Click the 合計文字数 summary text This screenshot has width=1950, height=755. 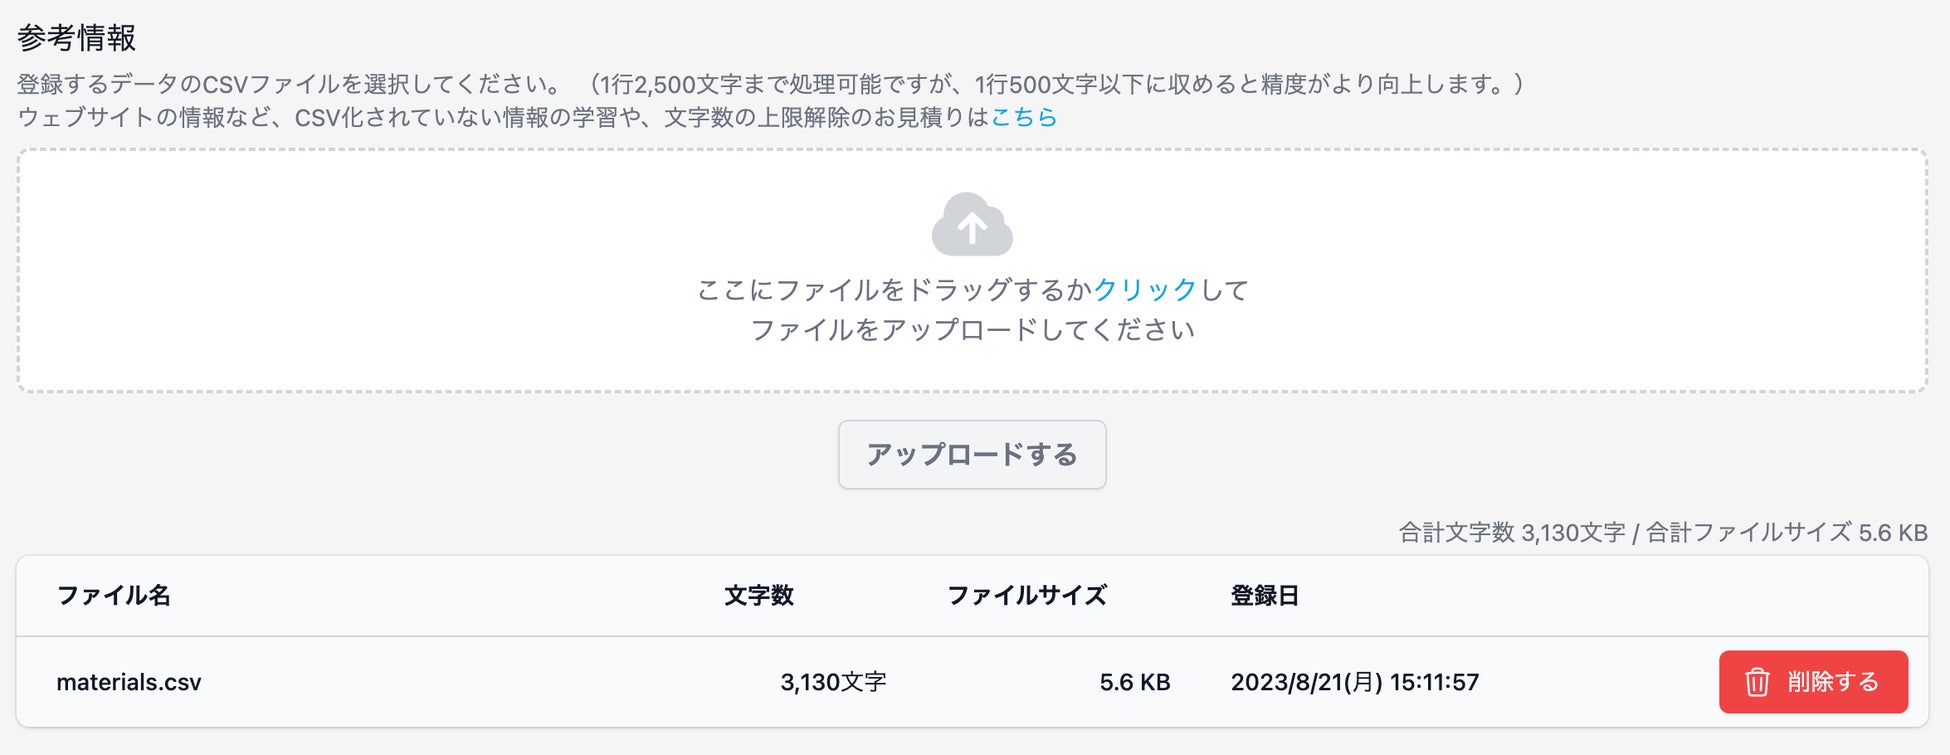1662,532
